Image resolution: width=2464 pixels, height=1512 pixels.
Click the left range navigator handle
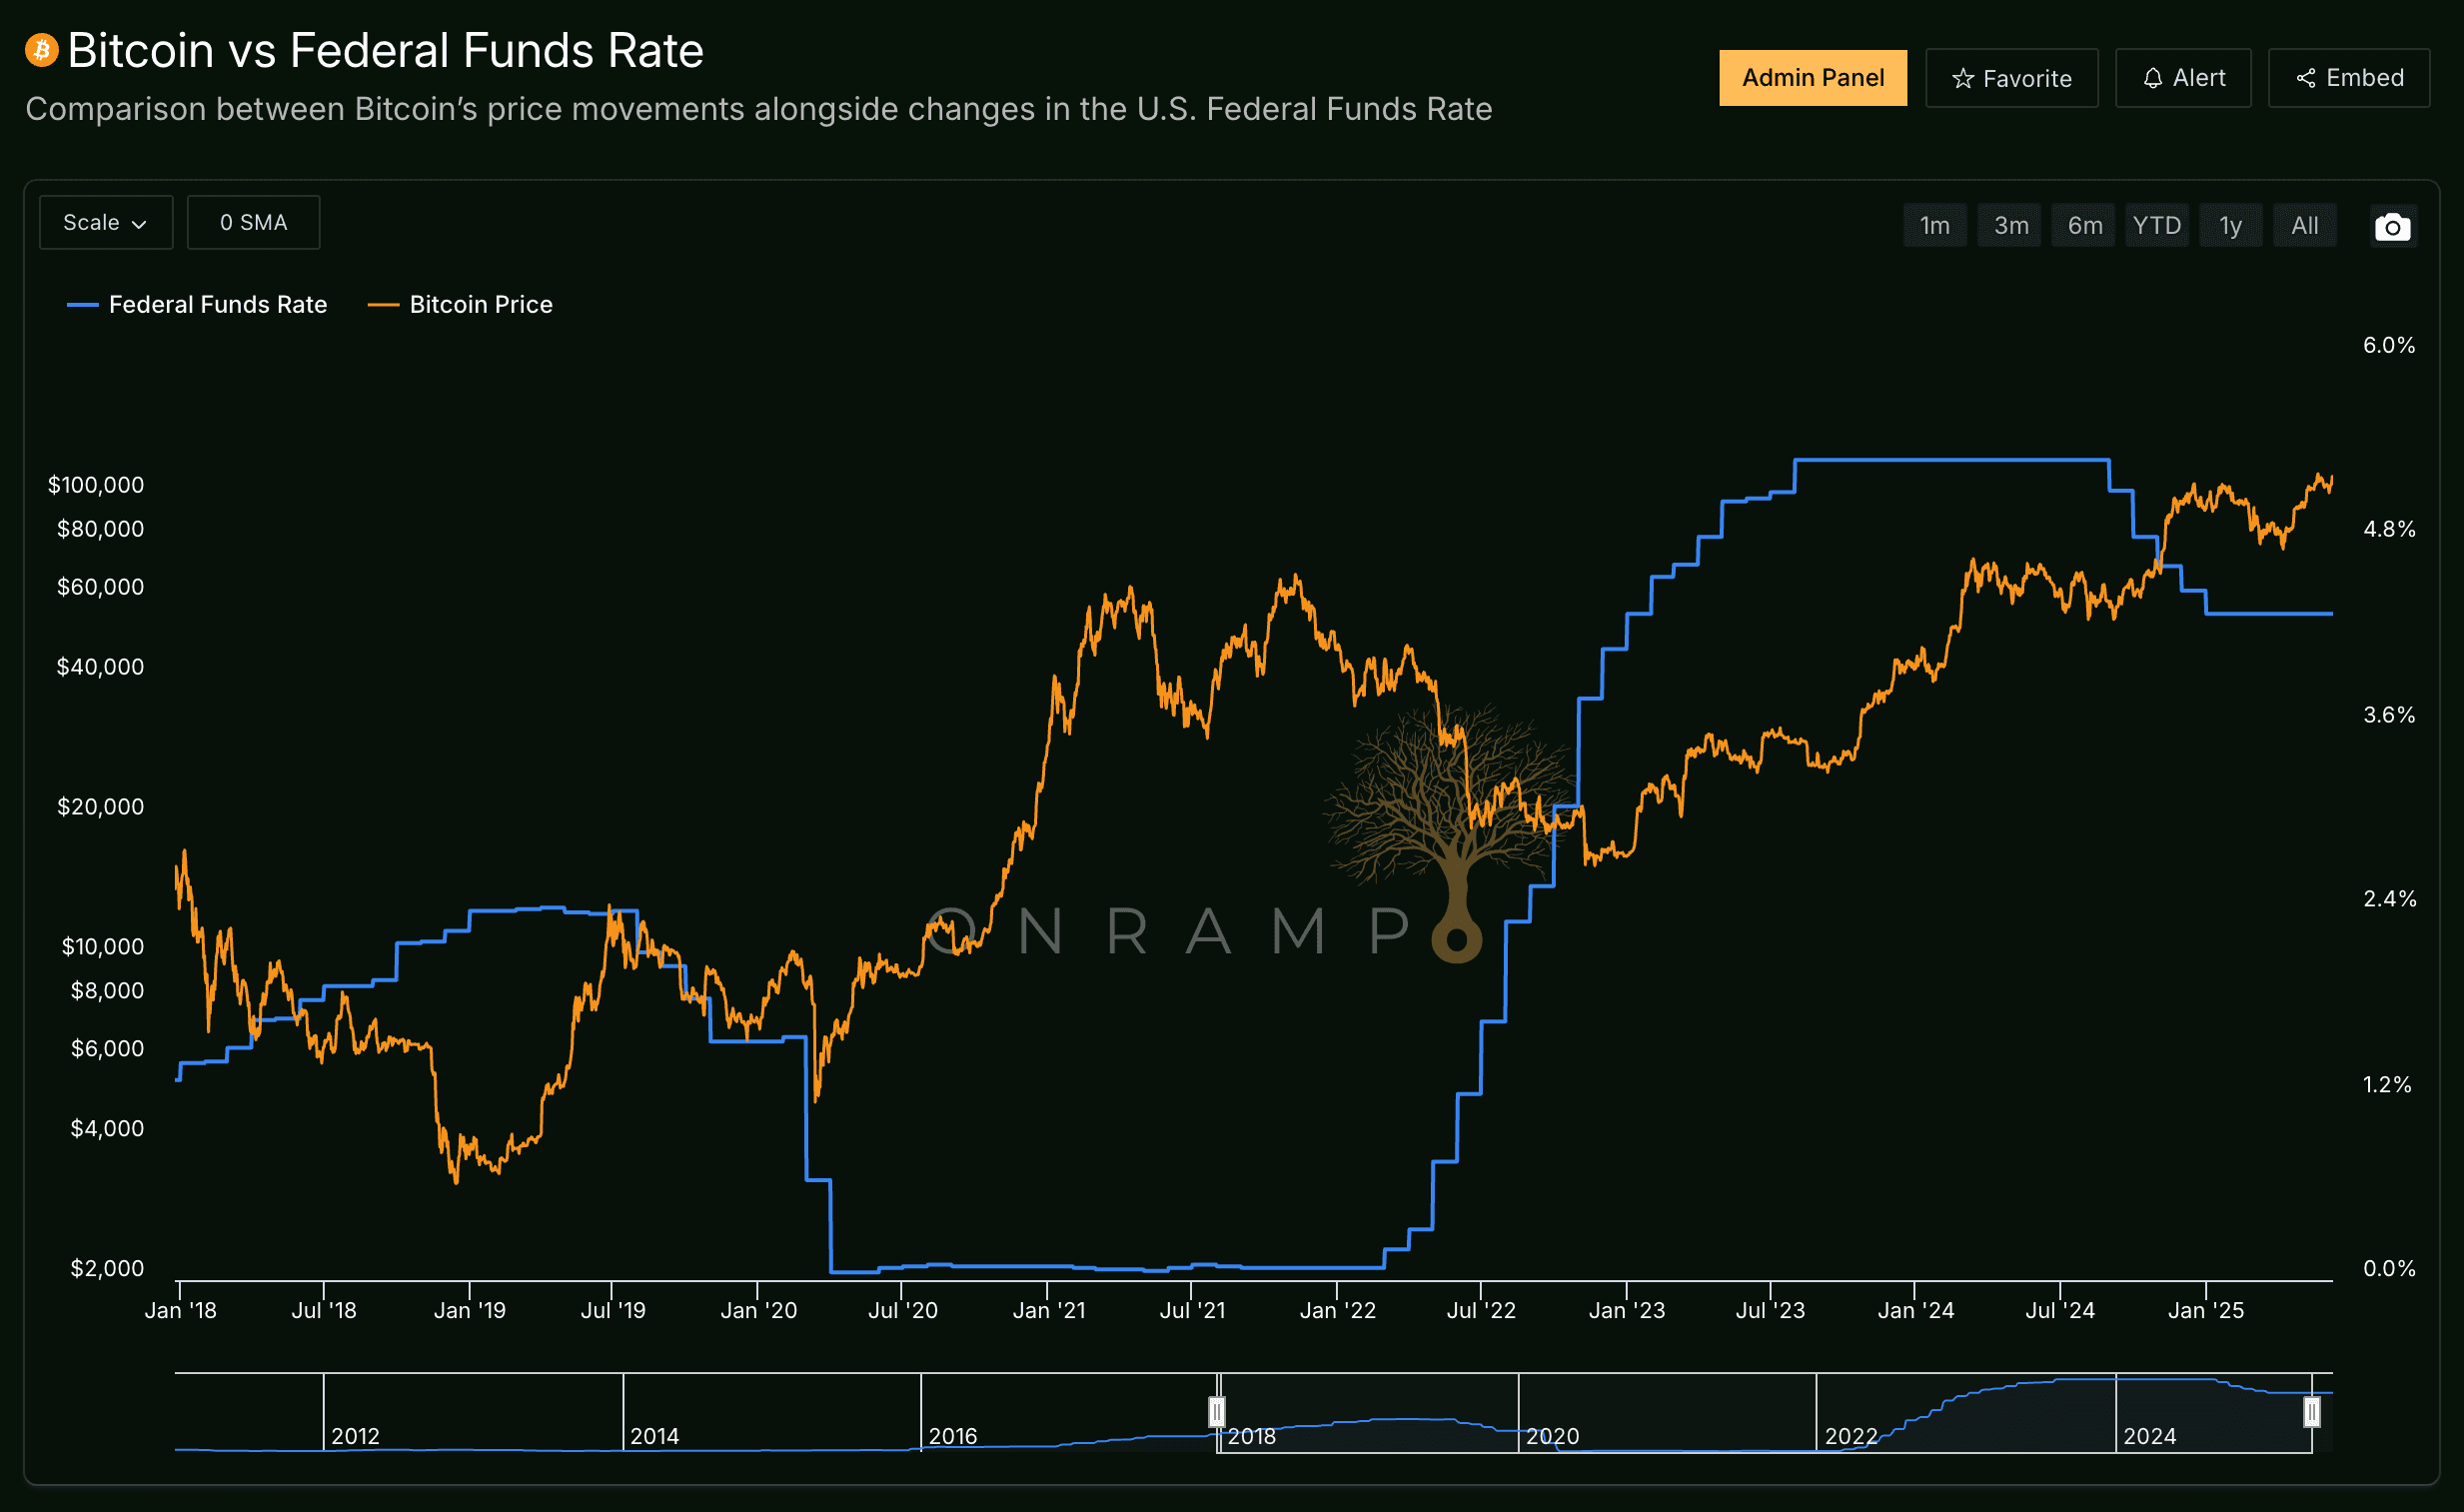[x=1216, y=1411]
